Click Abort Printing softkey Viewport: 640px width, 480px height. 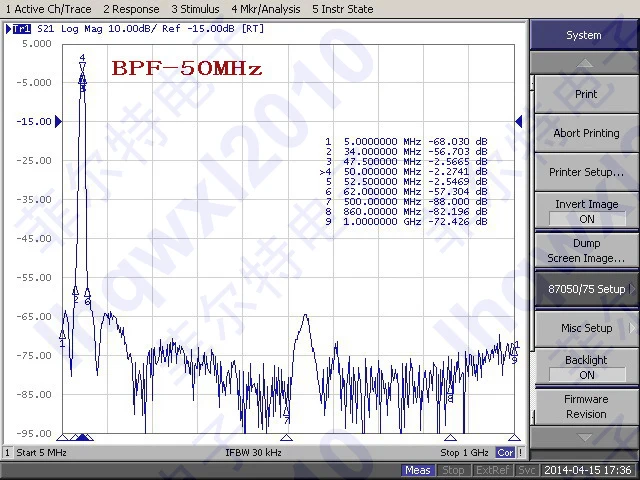click(x=586, y=133)
